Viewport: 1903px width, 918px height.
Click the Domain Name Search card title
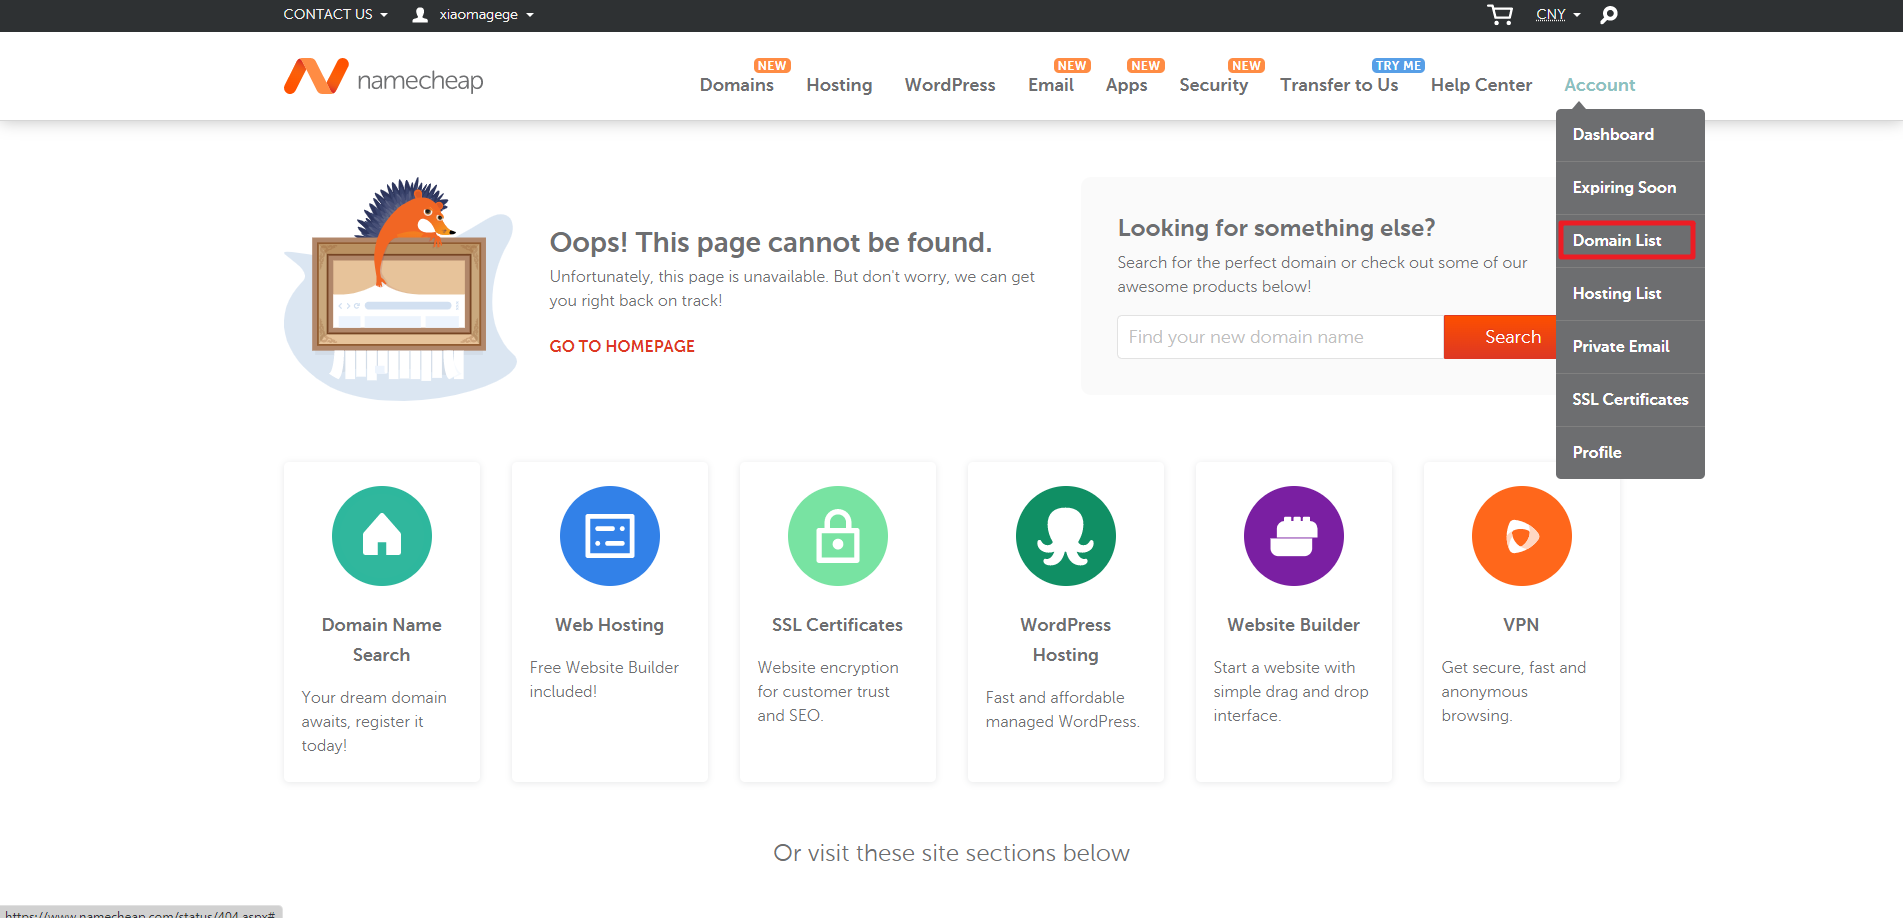[382, 640]
